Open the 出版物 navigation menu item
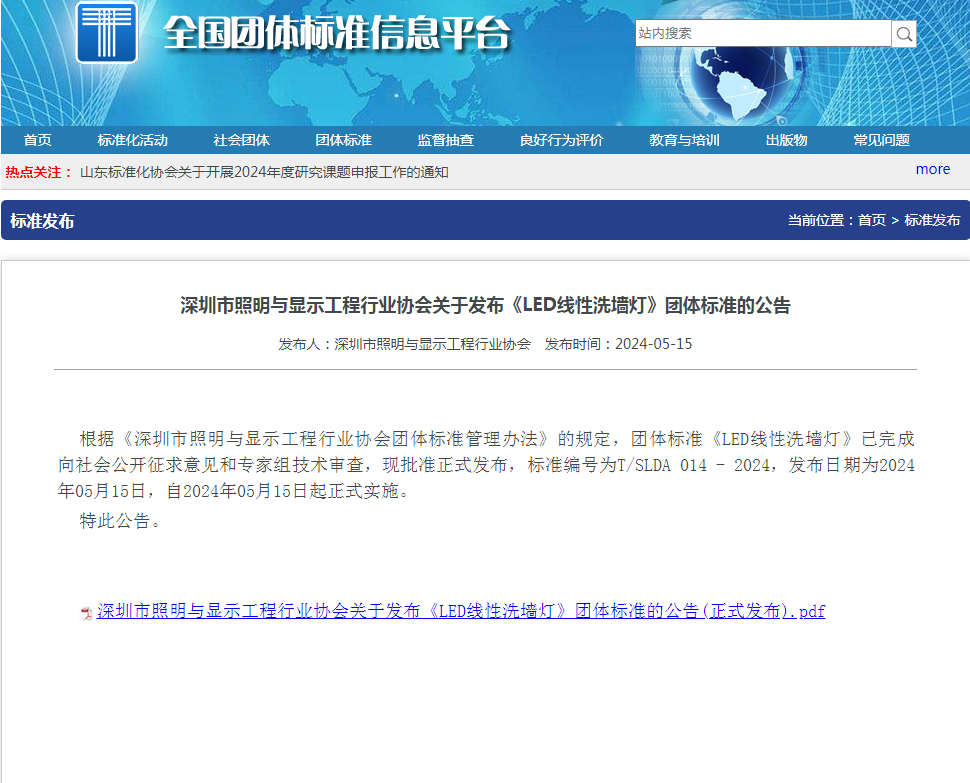 pos(786,140)
